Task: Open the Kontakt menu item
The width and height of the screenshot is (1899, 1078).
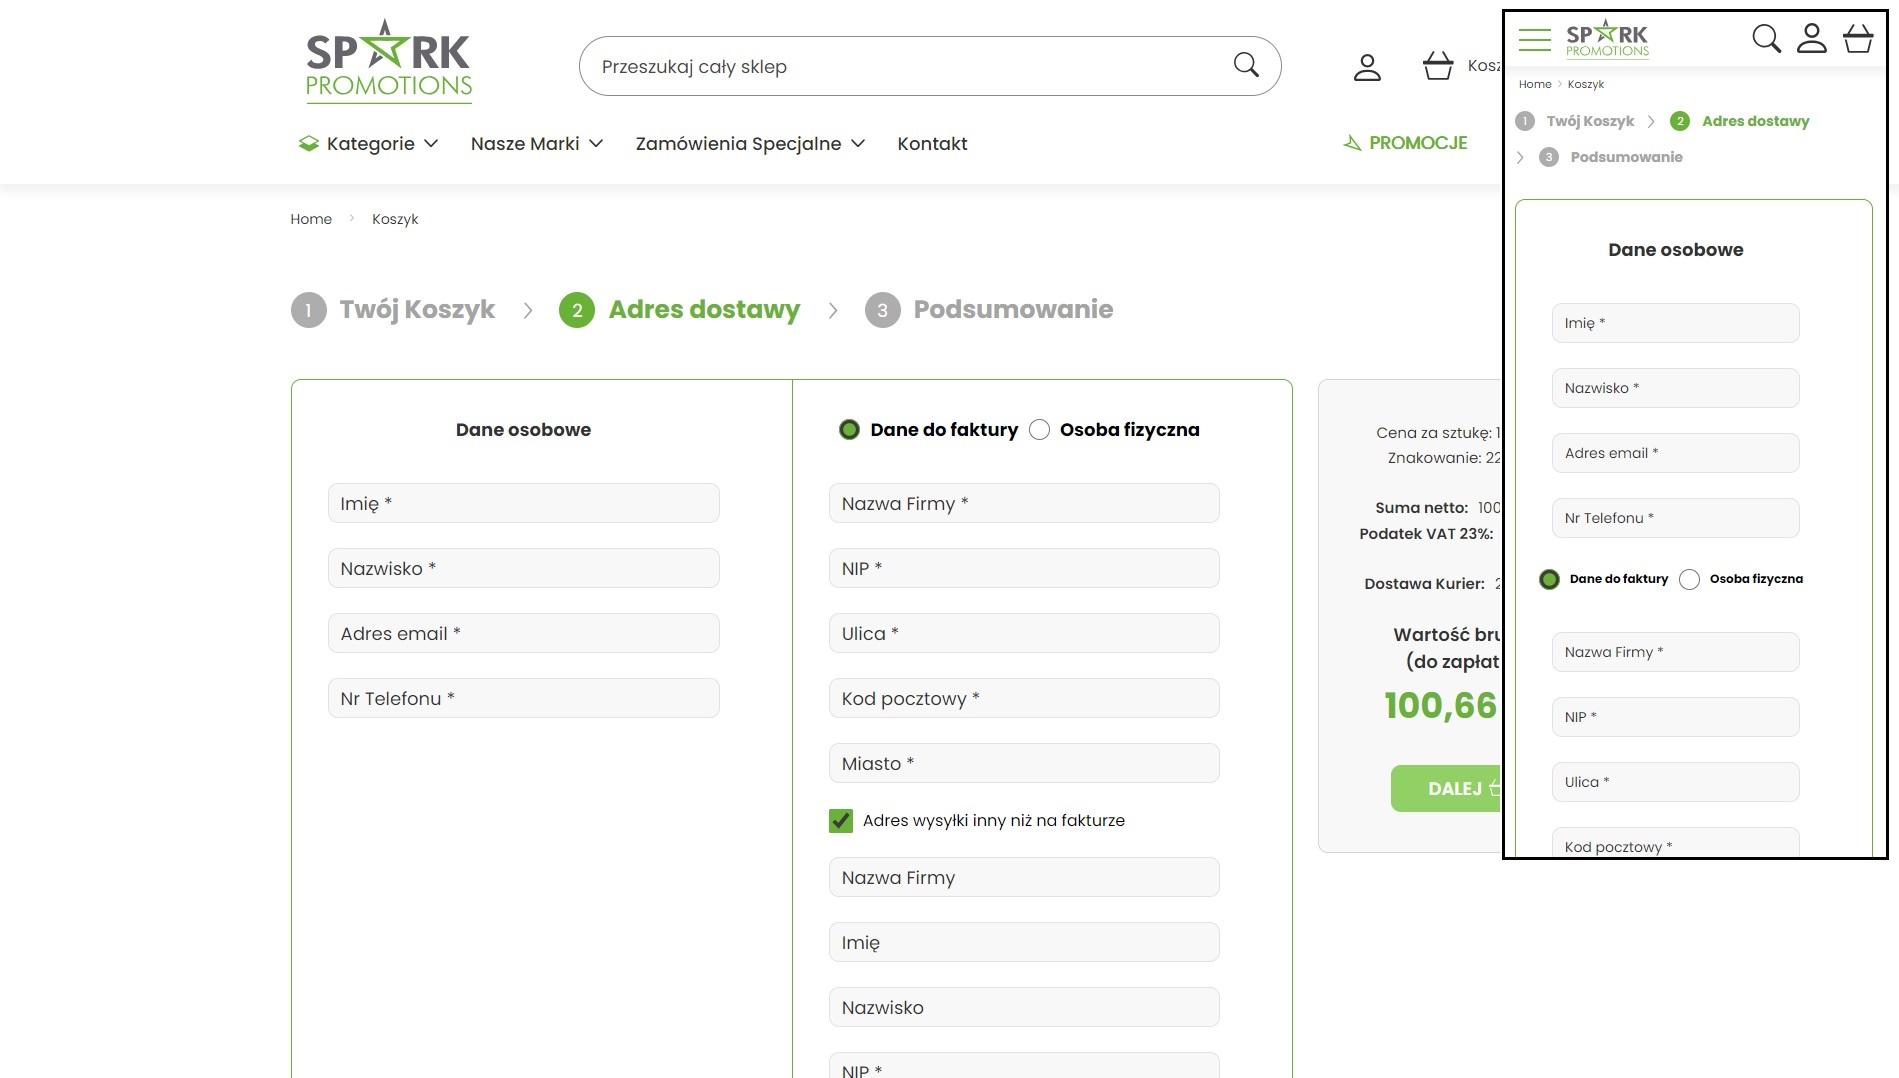Action: (x=932, y=144)
